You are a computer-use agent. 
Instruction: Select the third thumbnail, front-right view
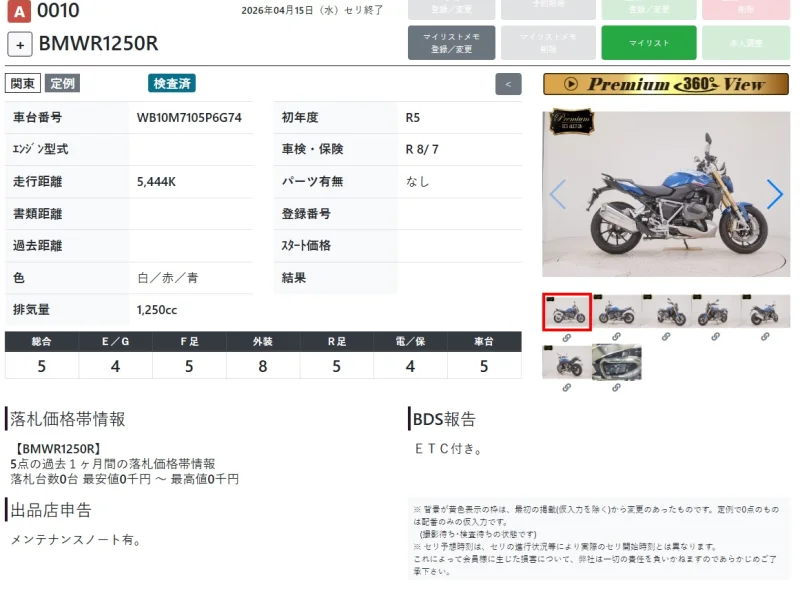point(666,311)
